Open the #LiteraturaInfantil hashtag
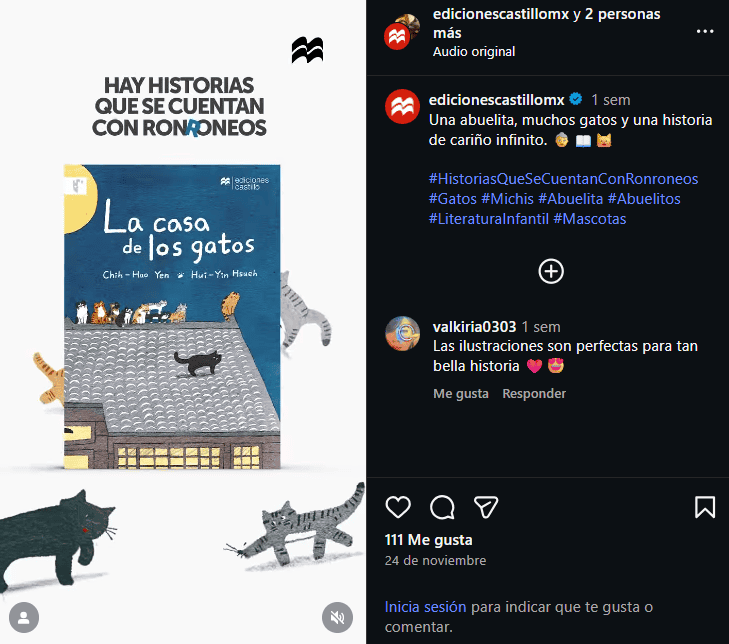This screenshot has width=729, height=644. coord(488,219)
